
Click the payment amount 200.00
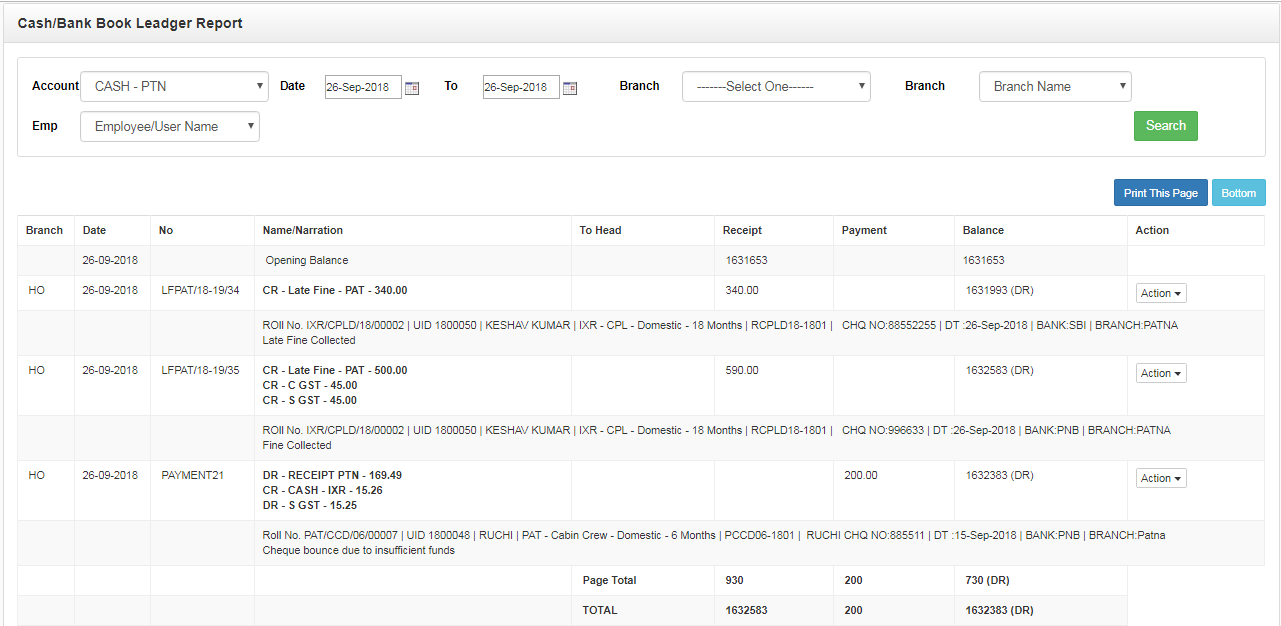point(861,475)
